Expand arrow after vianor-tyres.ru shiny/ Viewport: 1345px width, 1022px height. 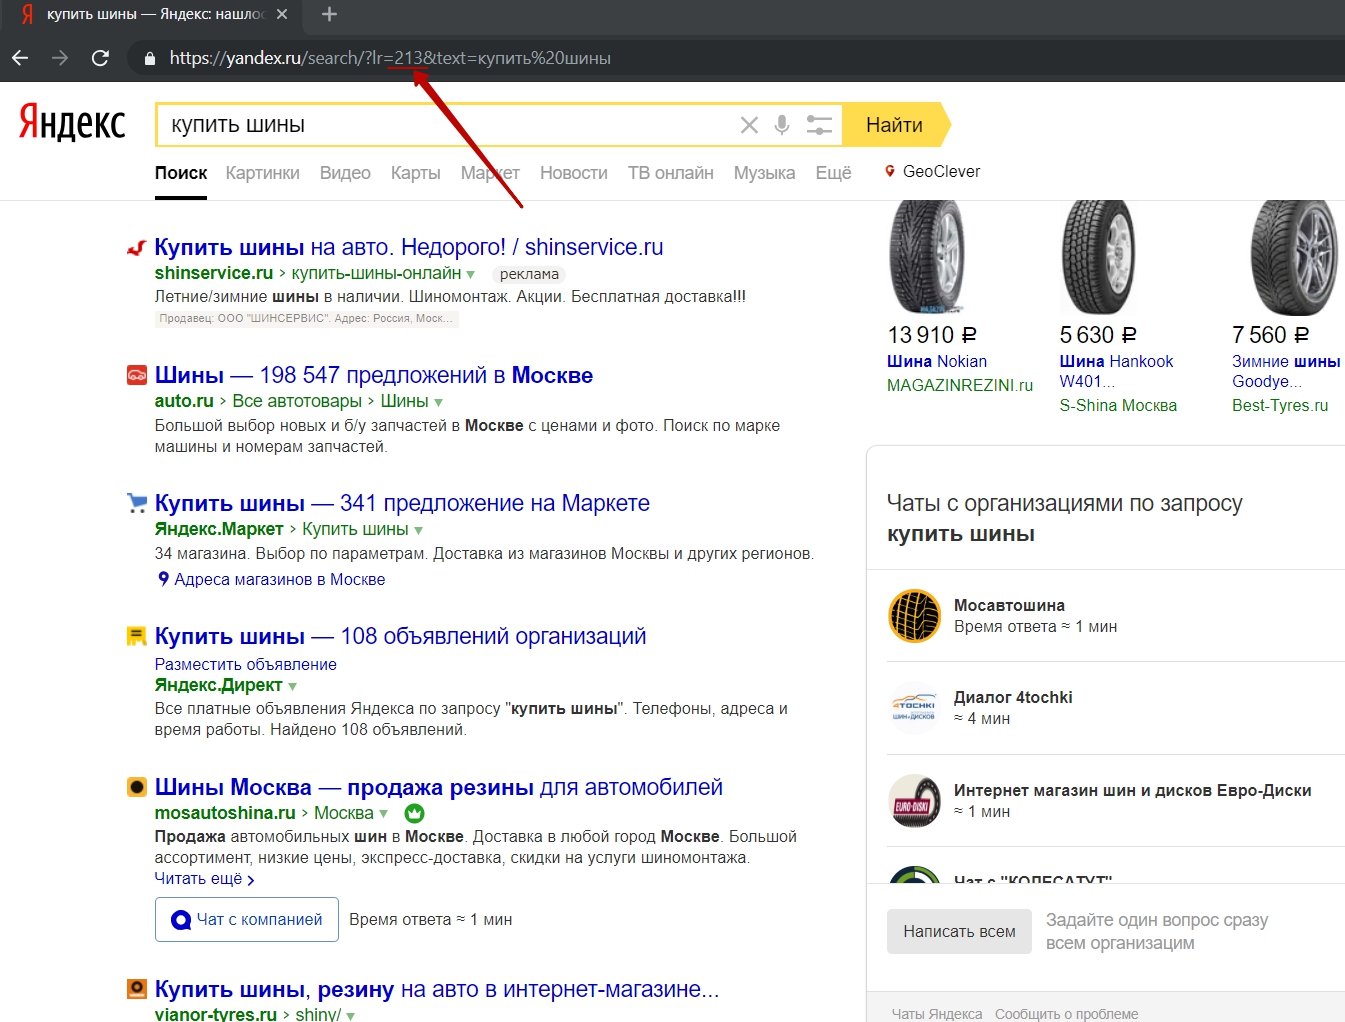click(x=350, y=1016)
